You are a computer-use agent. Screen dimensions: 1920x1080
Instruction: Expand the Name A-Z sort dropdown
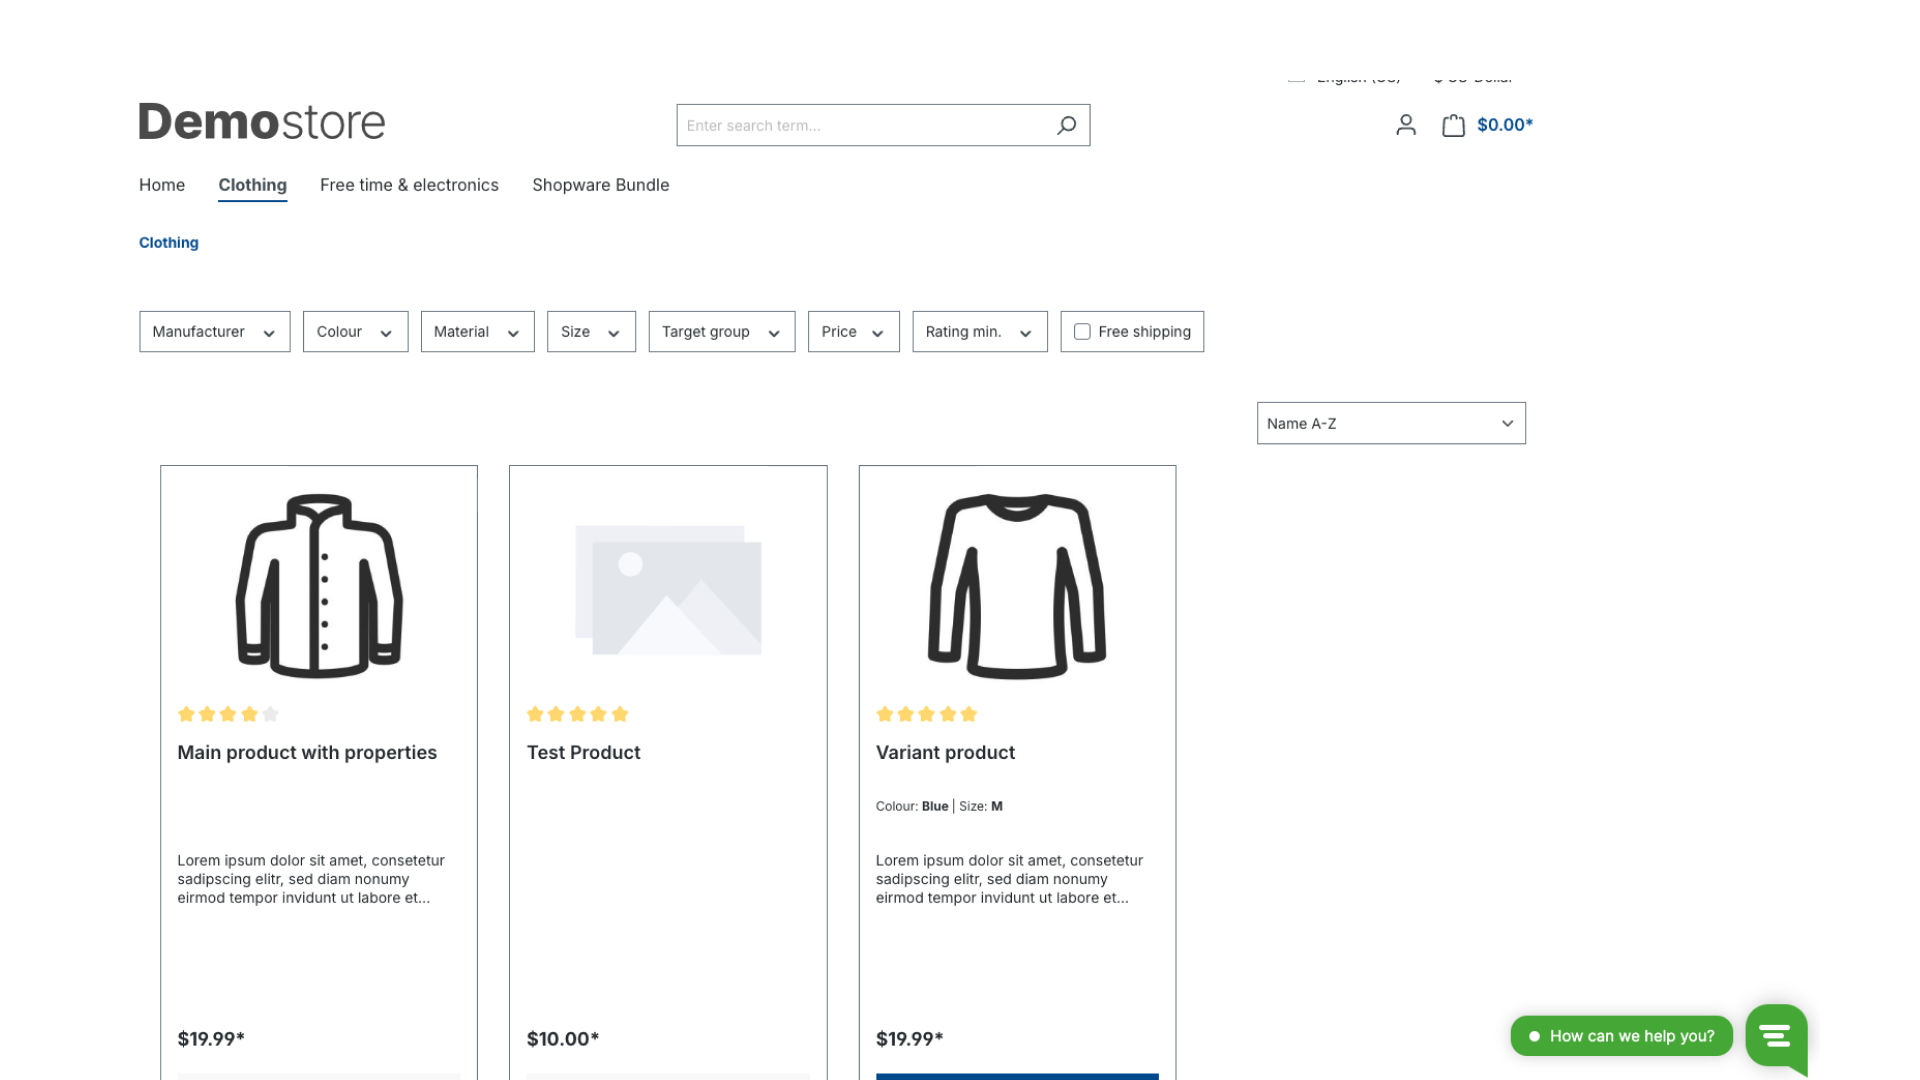1391,422
